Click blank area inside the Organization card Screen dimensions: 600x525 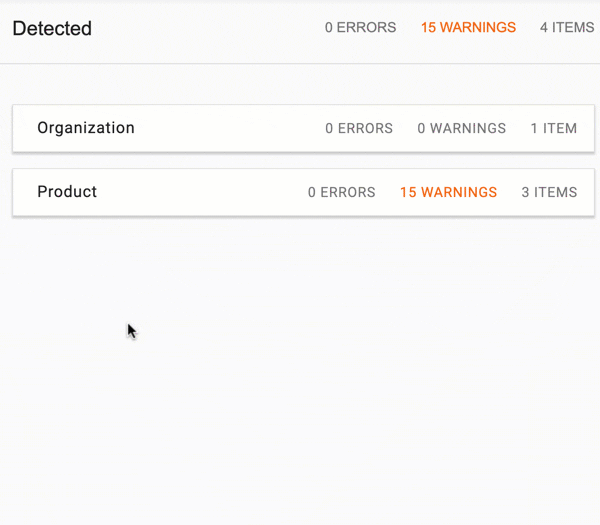click(x=230, y=128)
